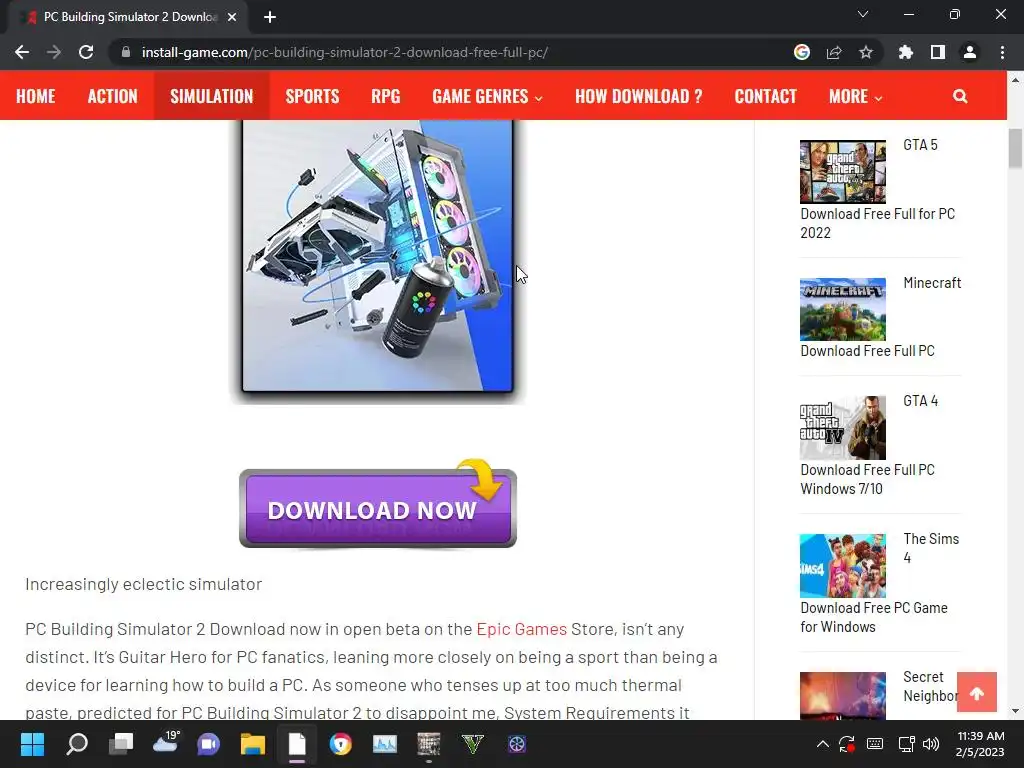Close the PC Building Simulator 2 tab

coord(232,17)
